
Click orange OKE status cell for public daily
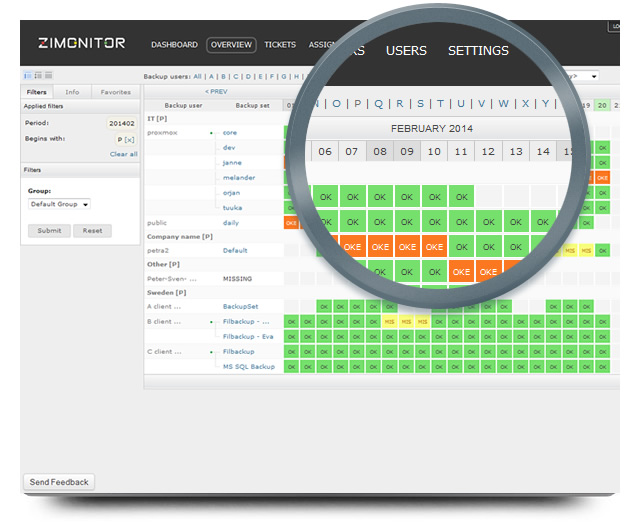(291, 223)
